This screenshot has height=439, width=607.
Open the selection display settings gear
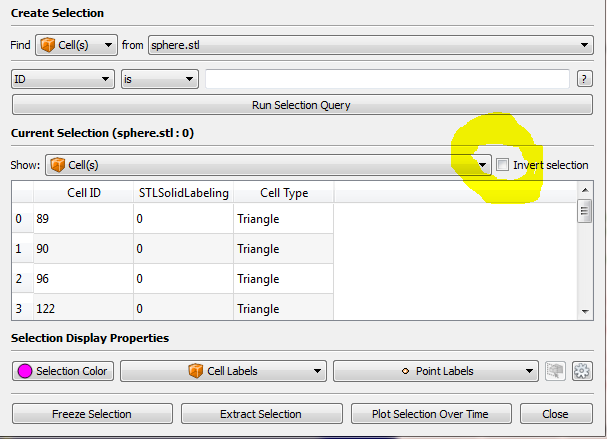[x=582, y=371]
